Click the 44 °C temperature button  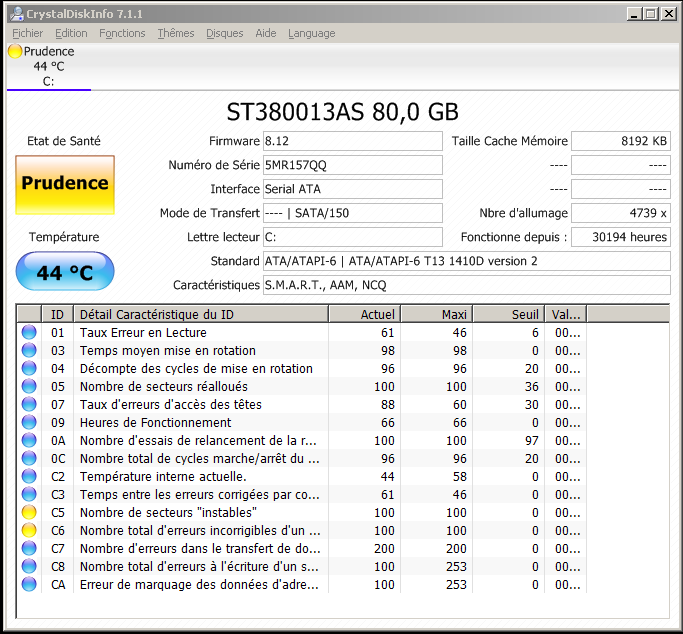[x=65, y=271]
